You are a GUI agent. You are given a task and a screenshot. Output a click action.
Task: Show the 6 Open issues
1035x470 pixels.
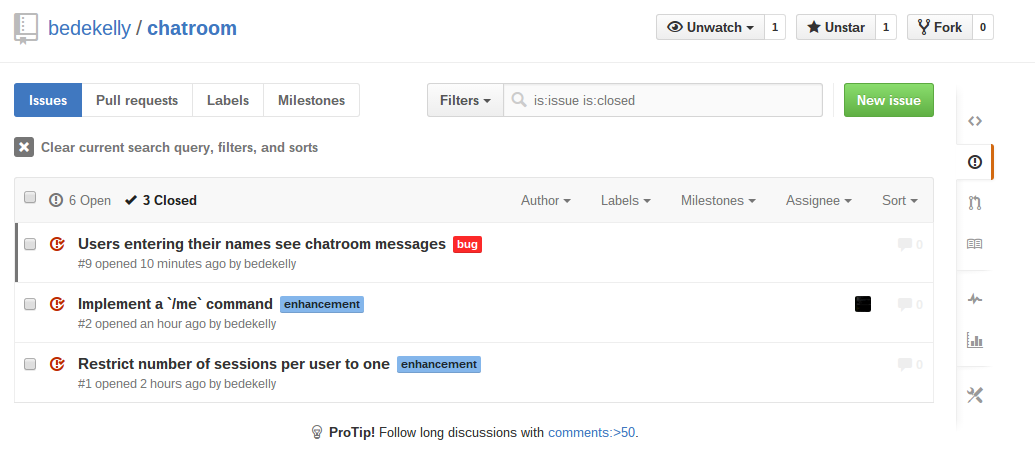click(80, 201)
